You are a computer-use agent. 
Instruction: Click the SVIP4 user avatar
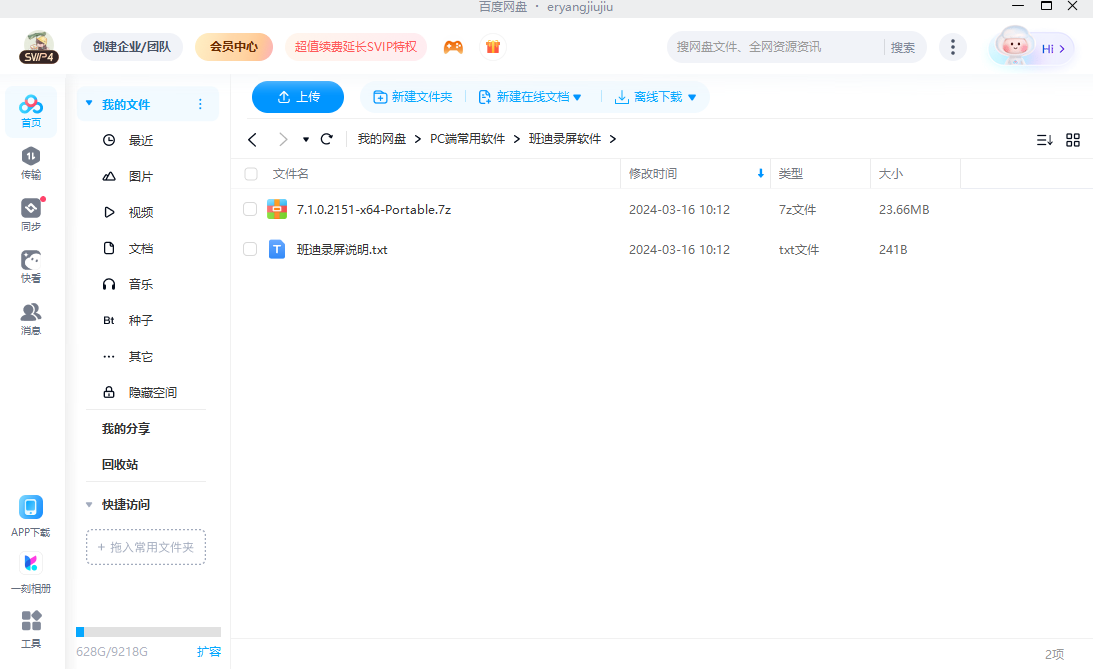(39, 47)
